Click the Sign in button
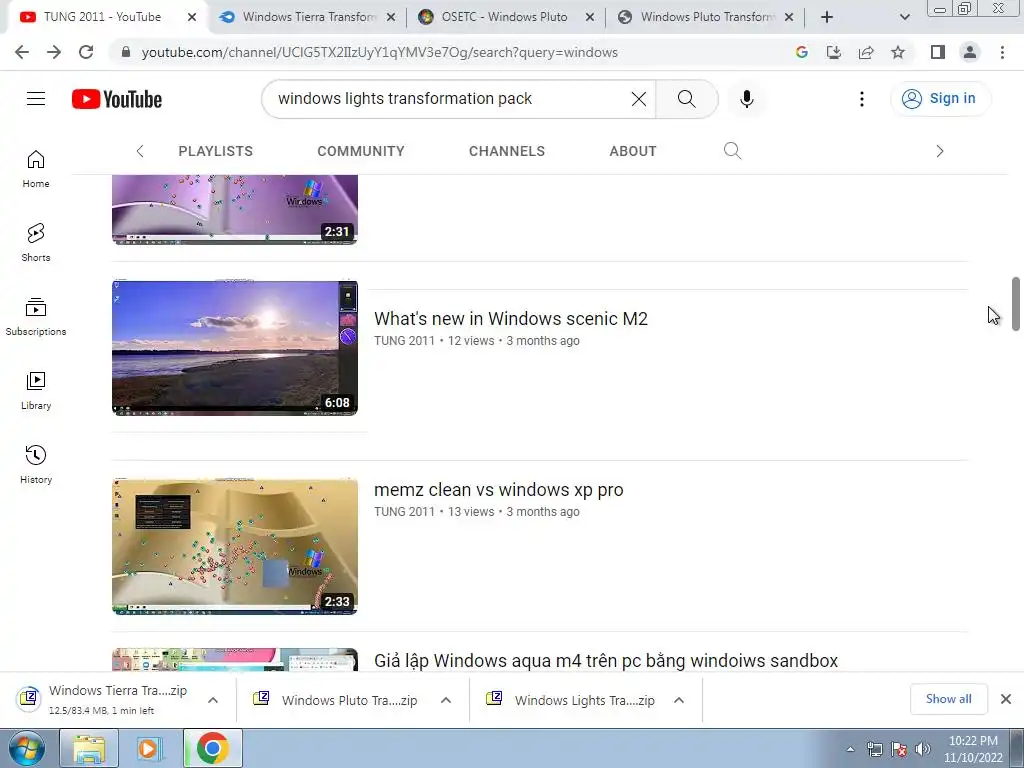This screenshot has width=1024, height=768. [x=940, y=99]
